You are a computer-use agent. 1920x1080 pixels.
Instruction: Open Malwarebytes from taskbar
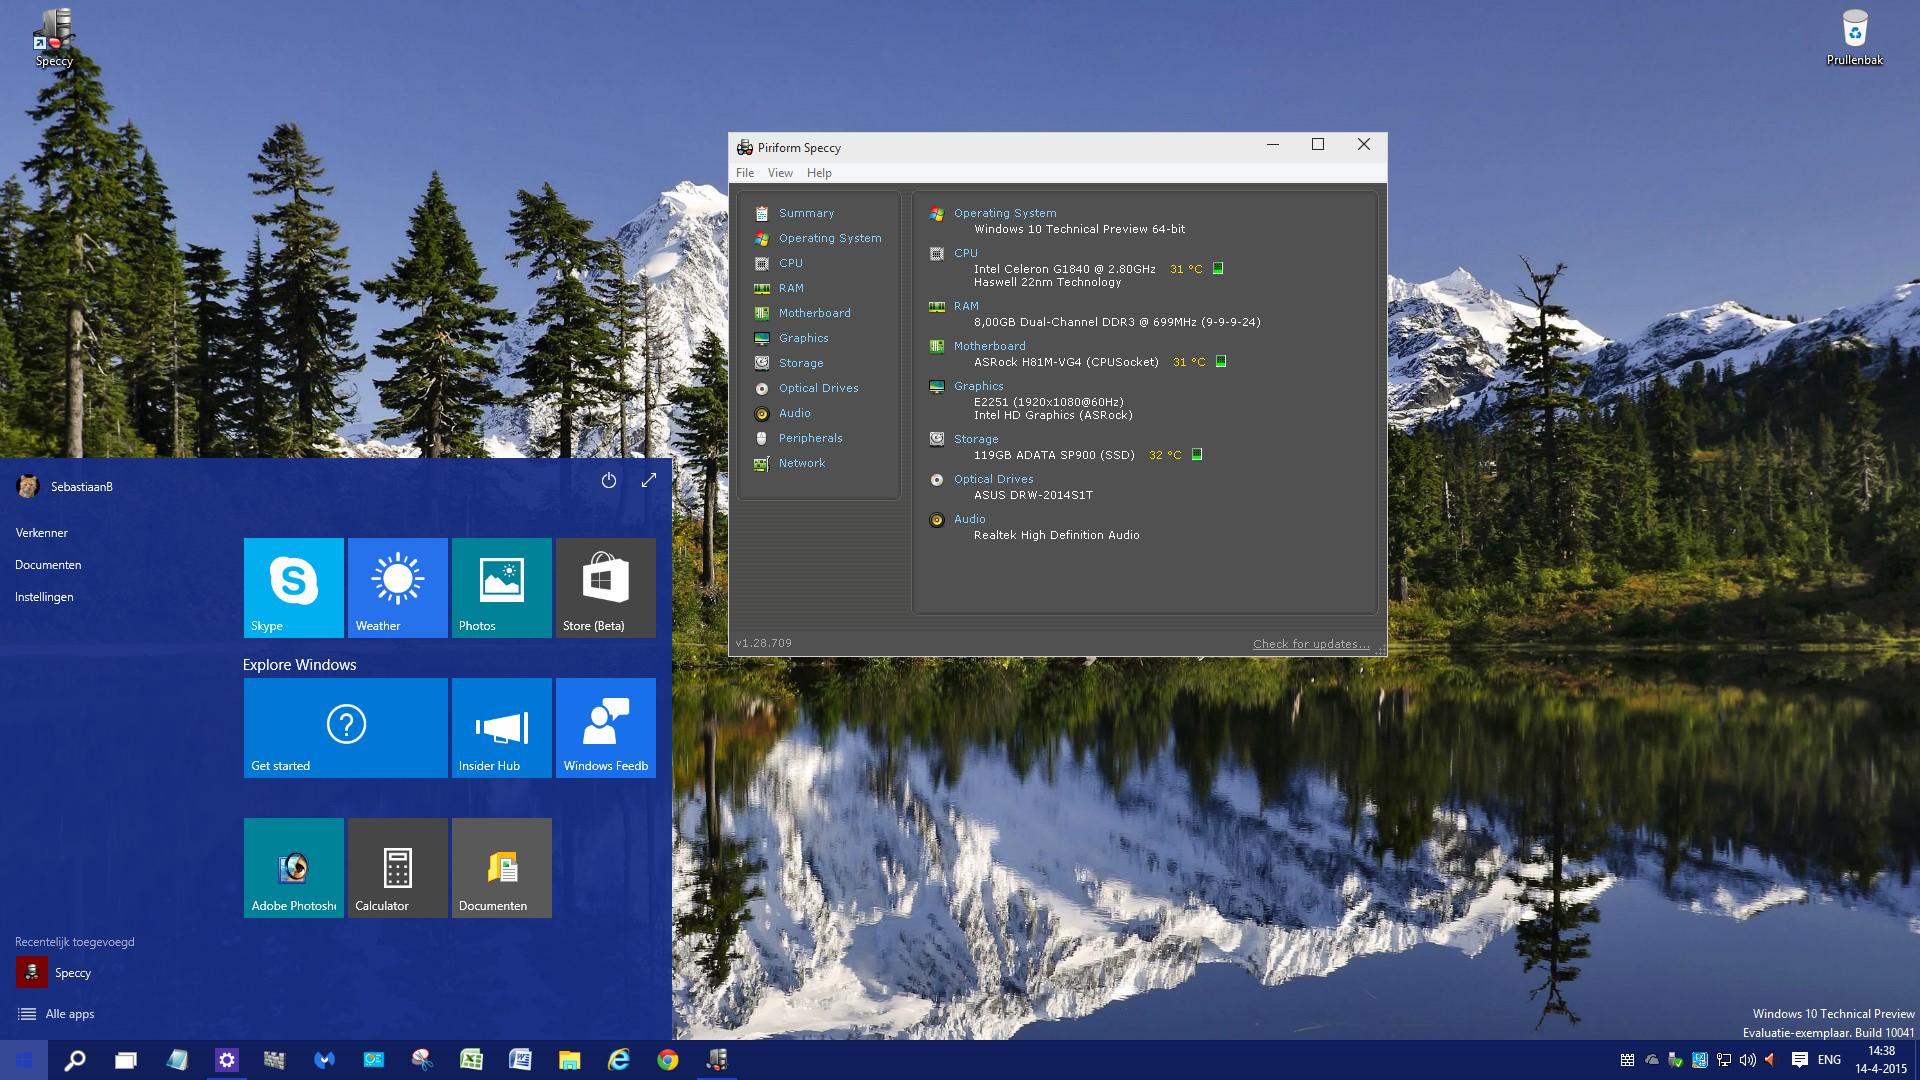[x=324, y=1060]
